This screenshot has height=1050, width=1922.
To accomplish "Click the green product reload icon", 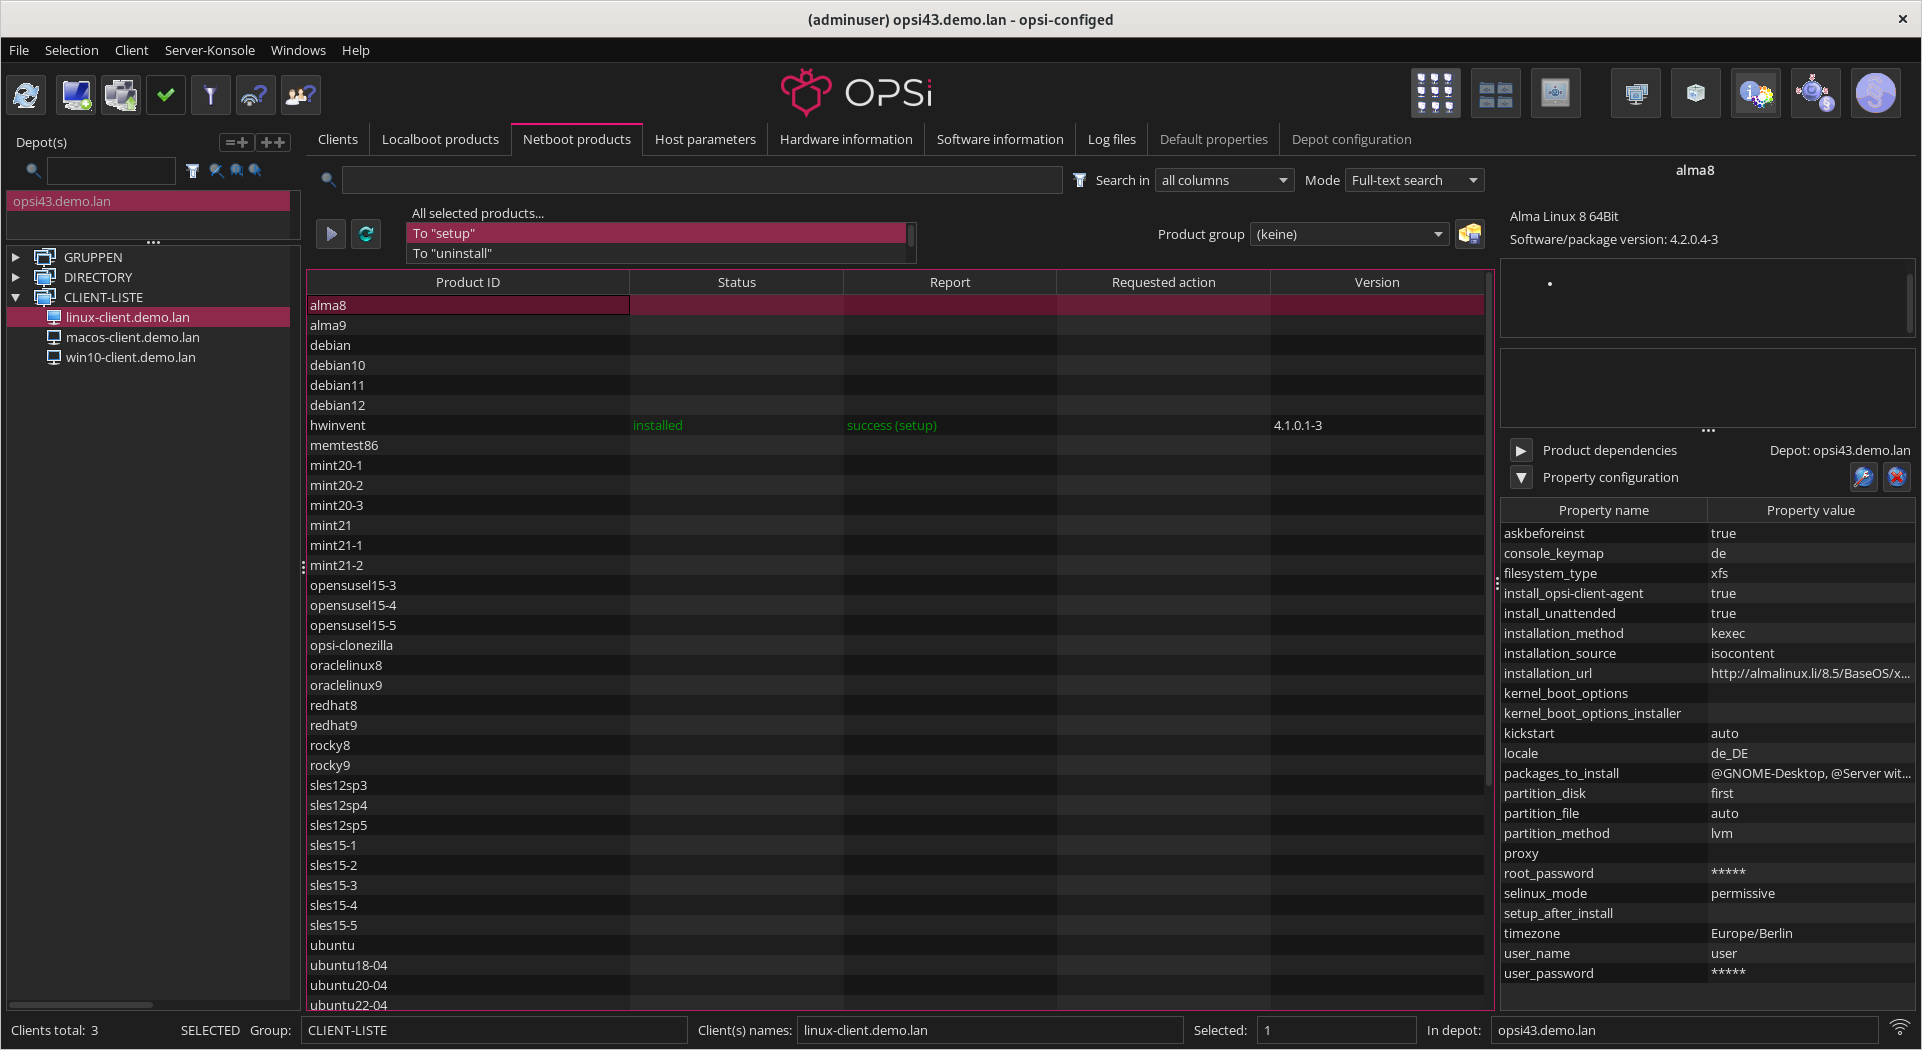I will click(x=366, y=234).
